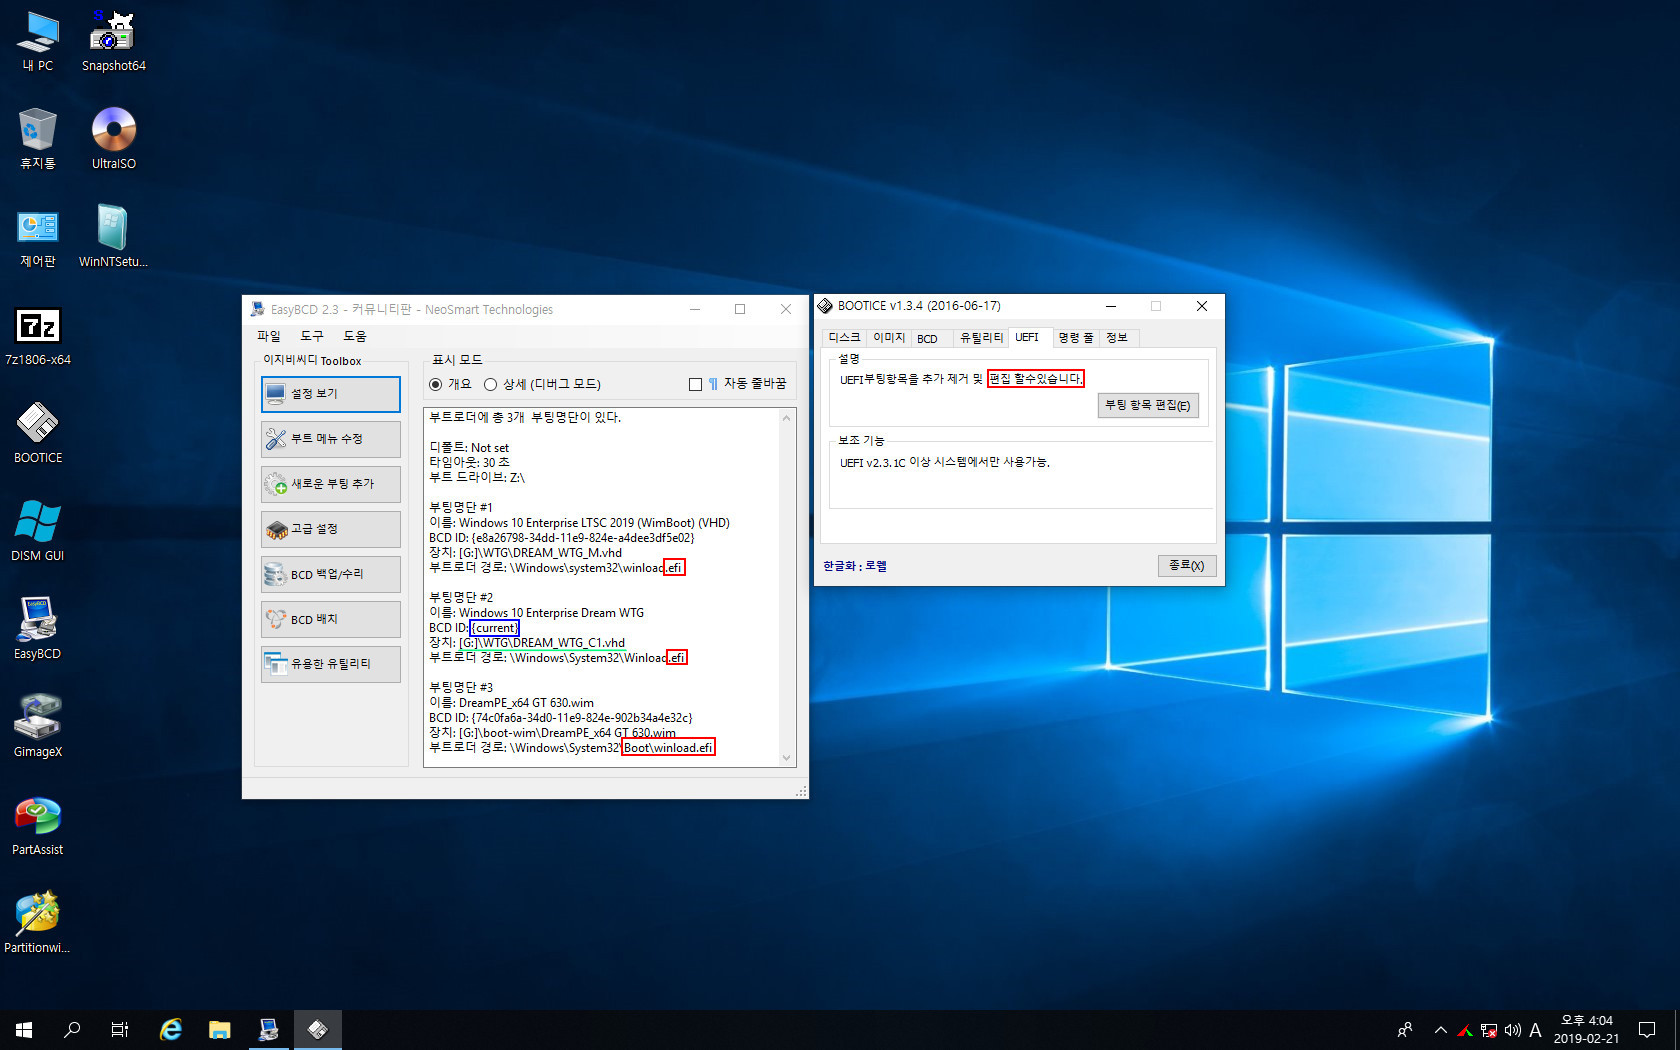
Task: Click the People icon in the tray
Action: [x=1405, y=1029]
